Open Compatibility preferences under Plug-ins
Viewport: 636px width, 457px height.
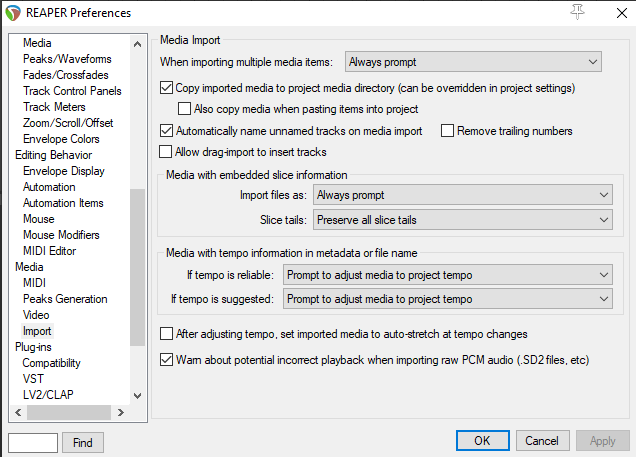(x=51, y=363)
